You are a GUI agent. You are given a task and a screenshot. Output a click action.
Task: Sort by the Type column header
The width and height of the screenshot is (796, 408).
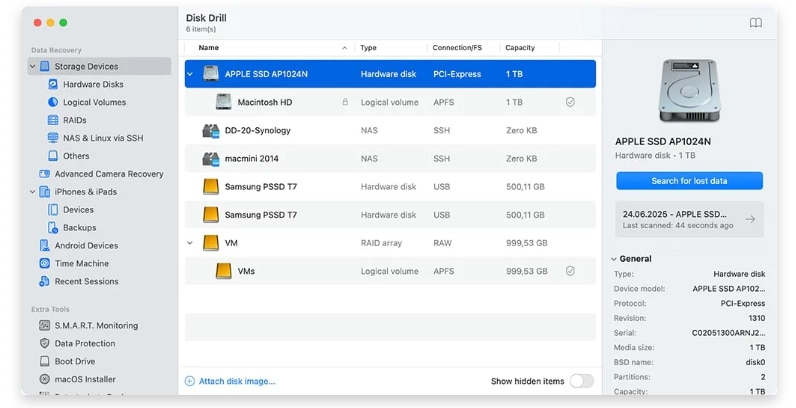(x=369, y=48)
